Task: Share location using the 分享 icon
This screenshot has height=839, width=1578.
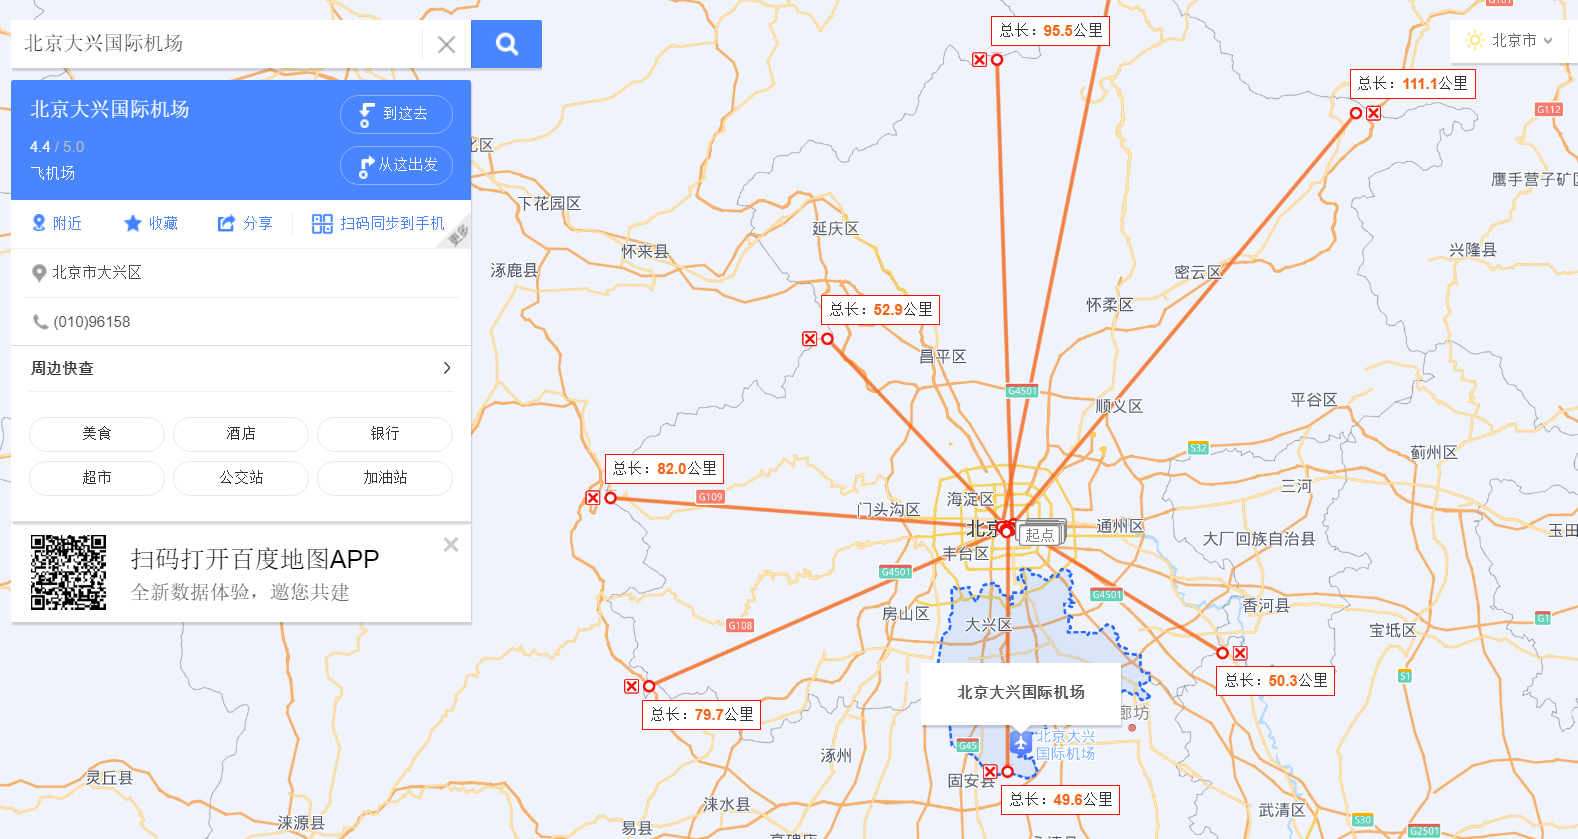Action: [245, 223]
